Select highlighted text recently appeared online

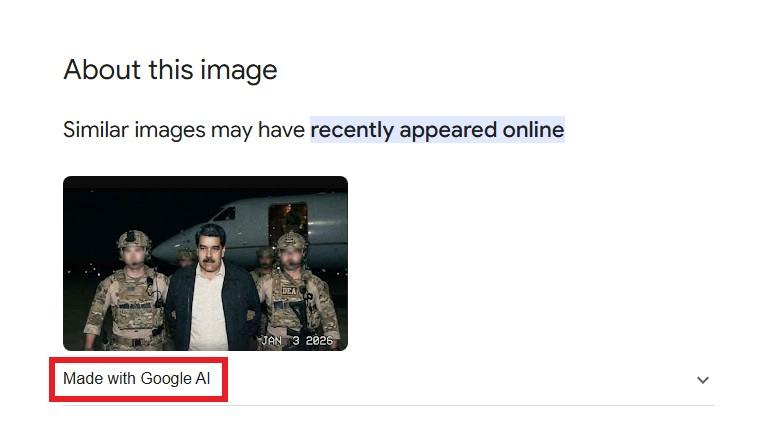pos(437,130)
